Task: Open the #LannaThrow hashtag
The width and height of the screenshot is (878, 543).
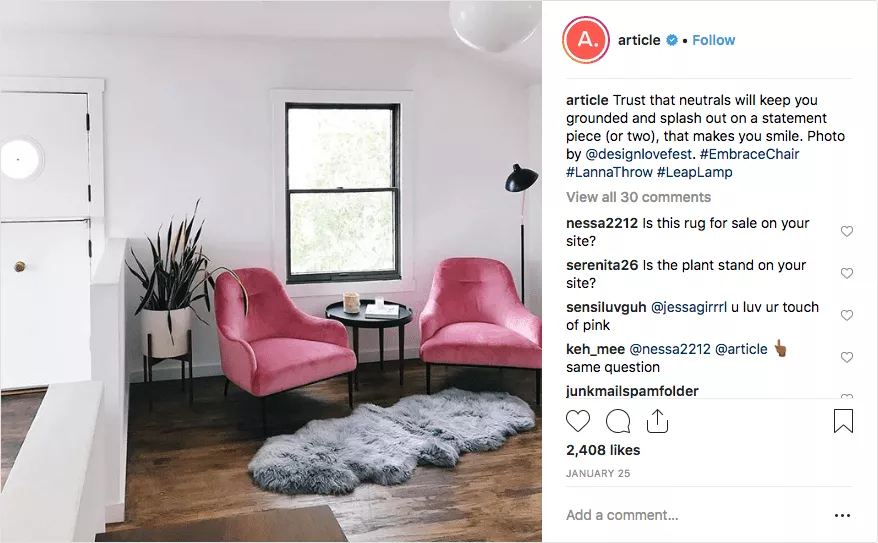Action: (x=609, y=172)
